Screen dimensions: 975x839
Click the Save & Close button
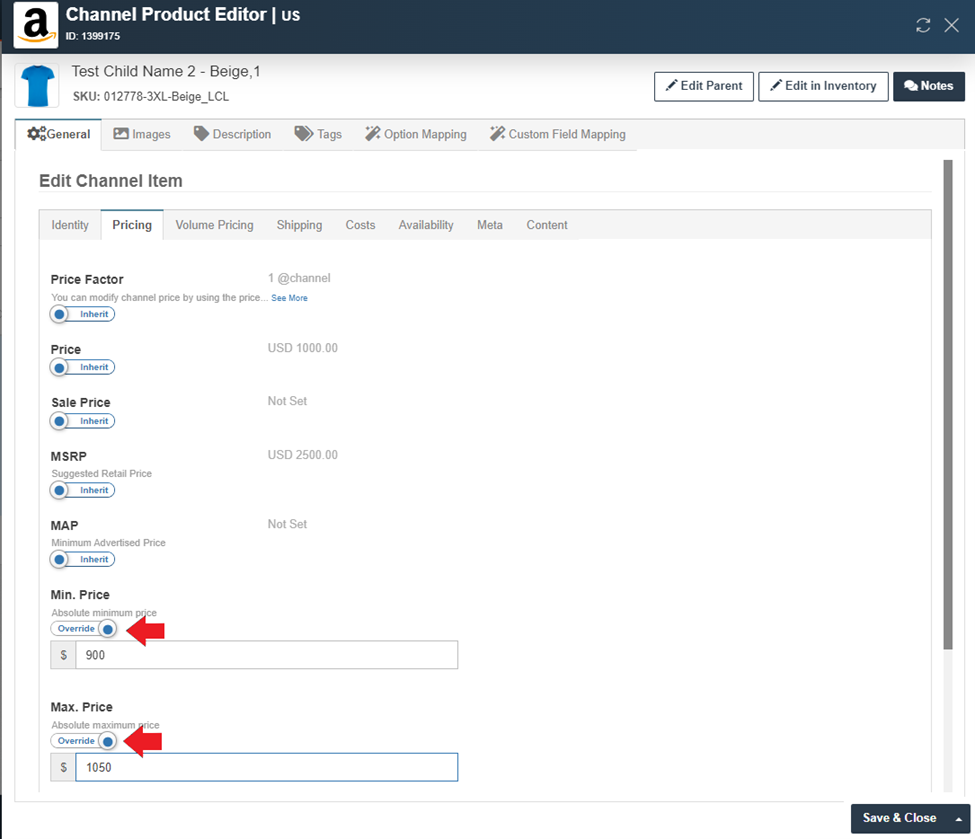899,818
